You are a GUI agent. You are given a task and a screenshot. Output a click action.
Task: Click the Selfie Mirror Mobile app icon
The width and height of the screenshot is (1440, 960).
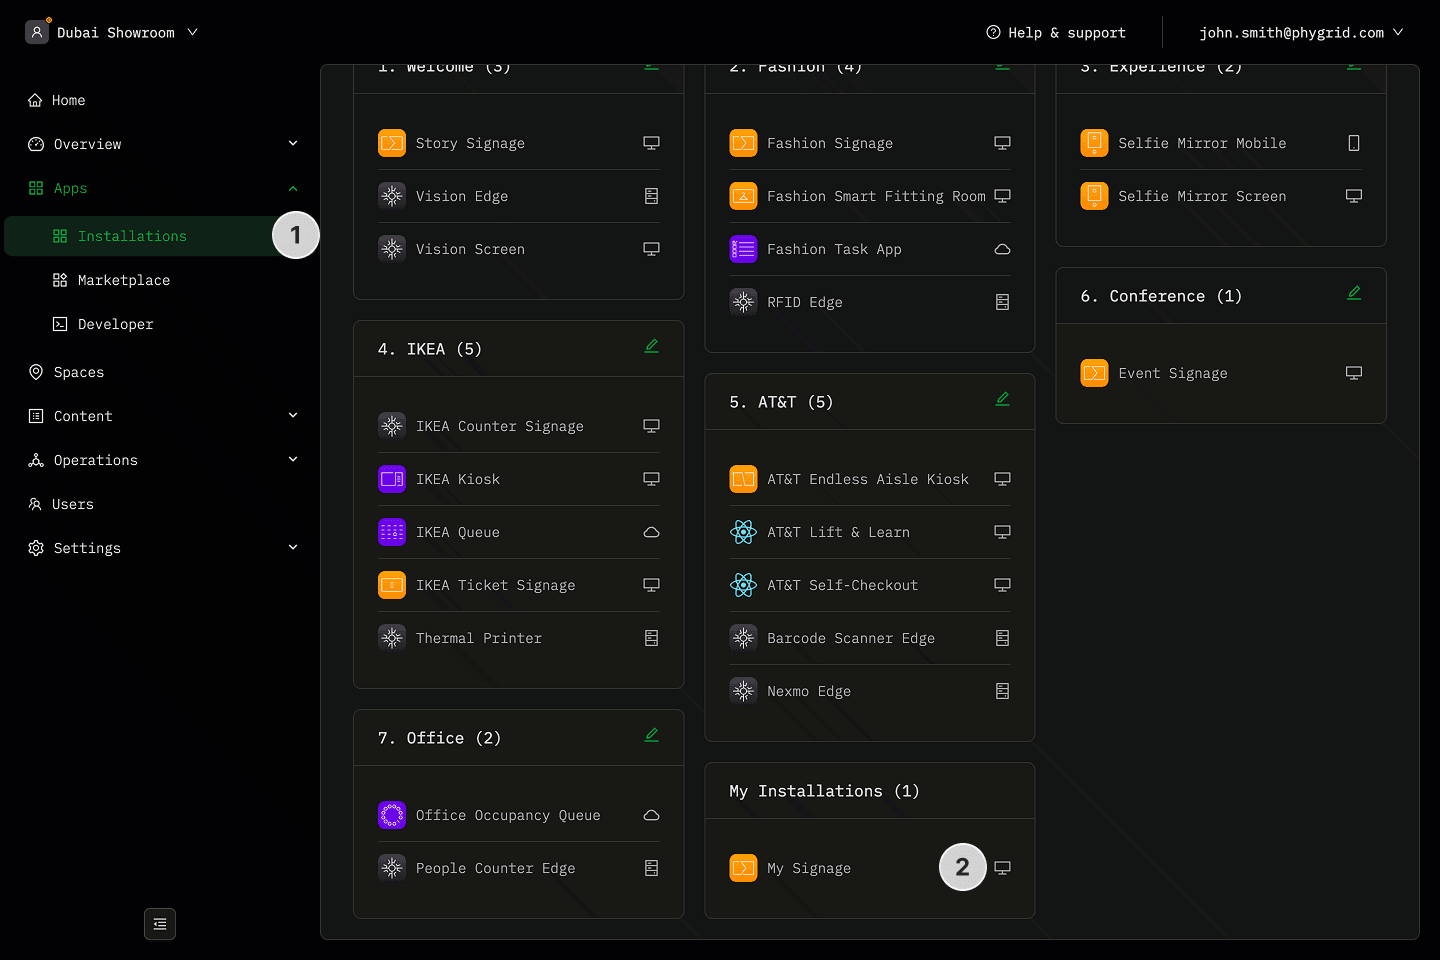point(1094,143)
